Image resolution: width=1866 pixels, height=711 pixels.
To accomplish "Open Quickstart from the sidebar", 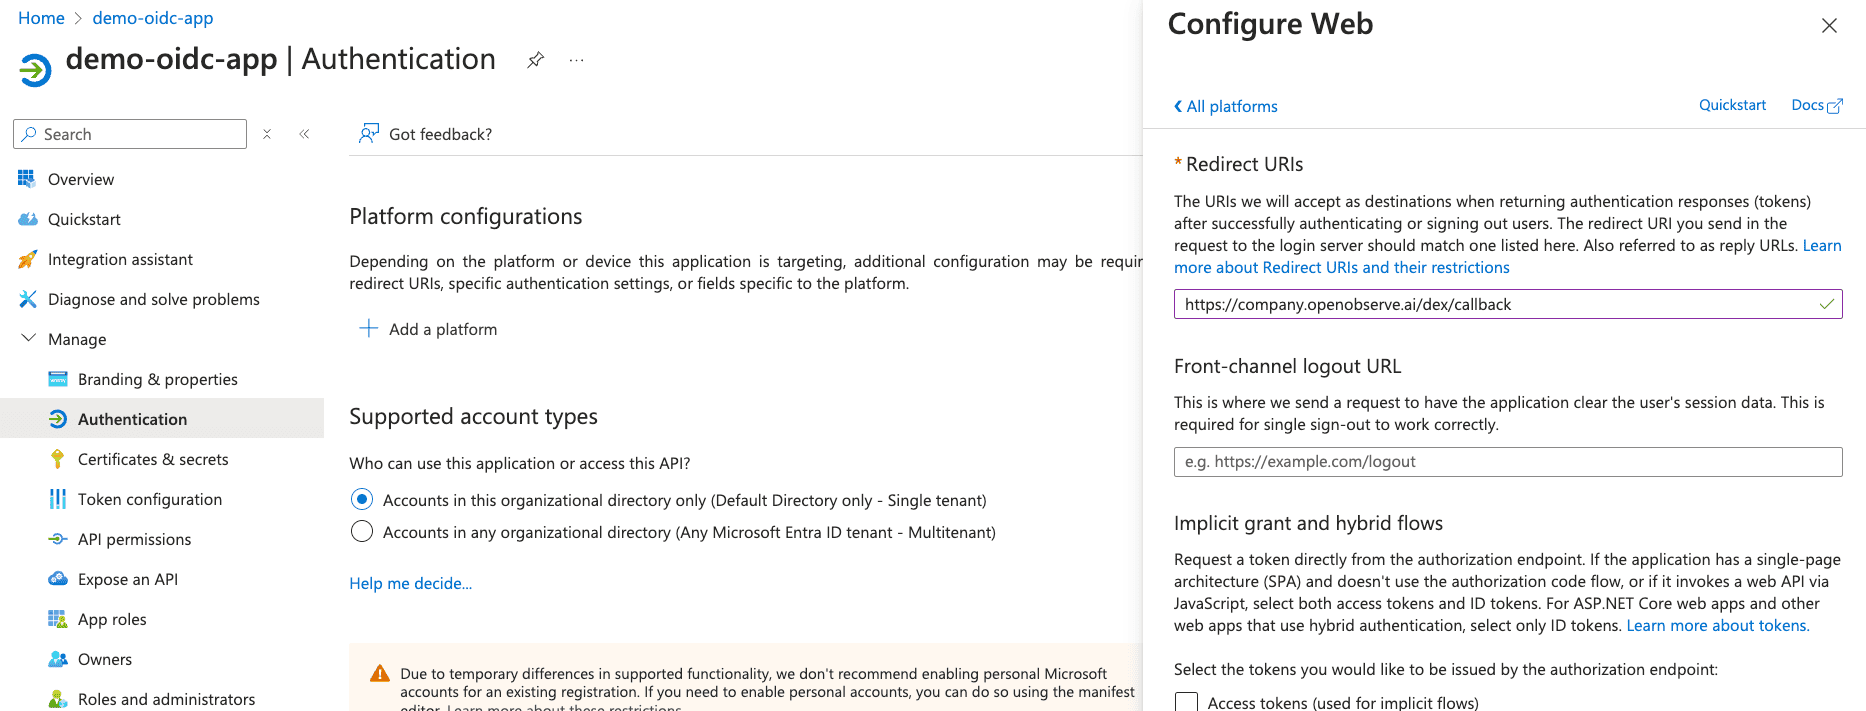I will coord(82,219).
